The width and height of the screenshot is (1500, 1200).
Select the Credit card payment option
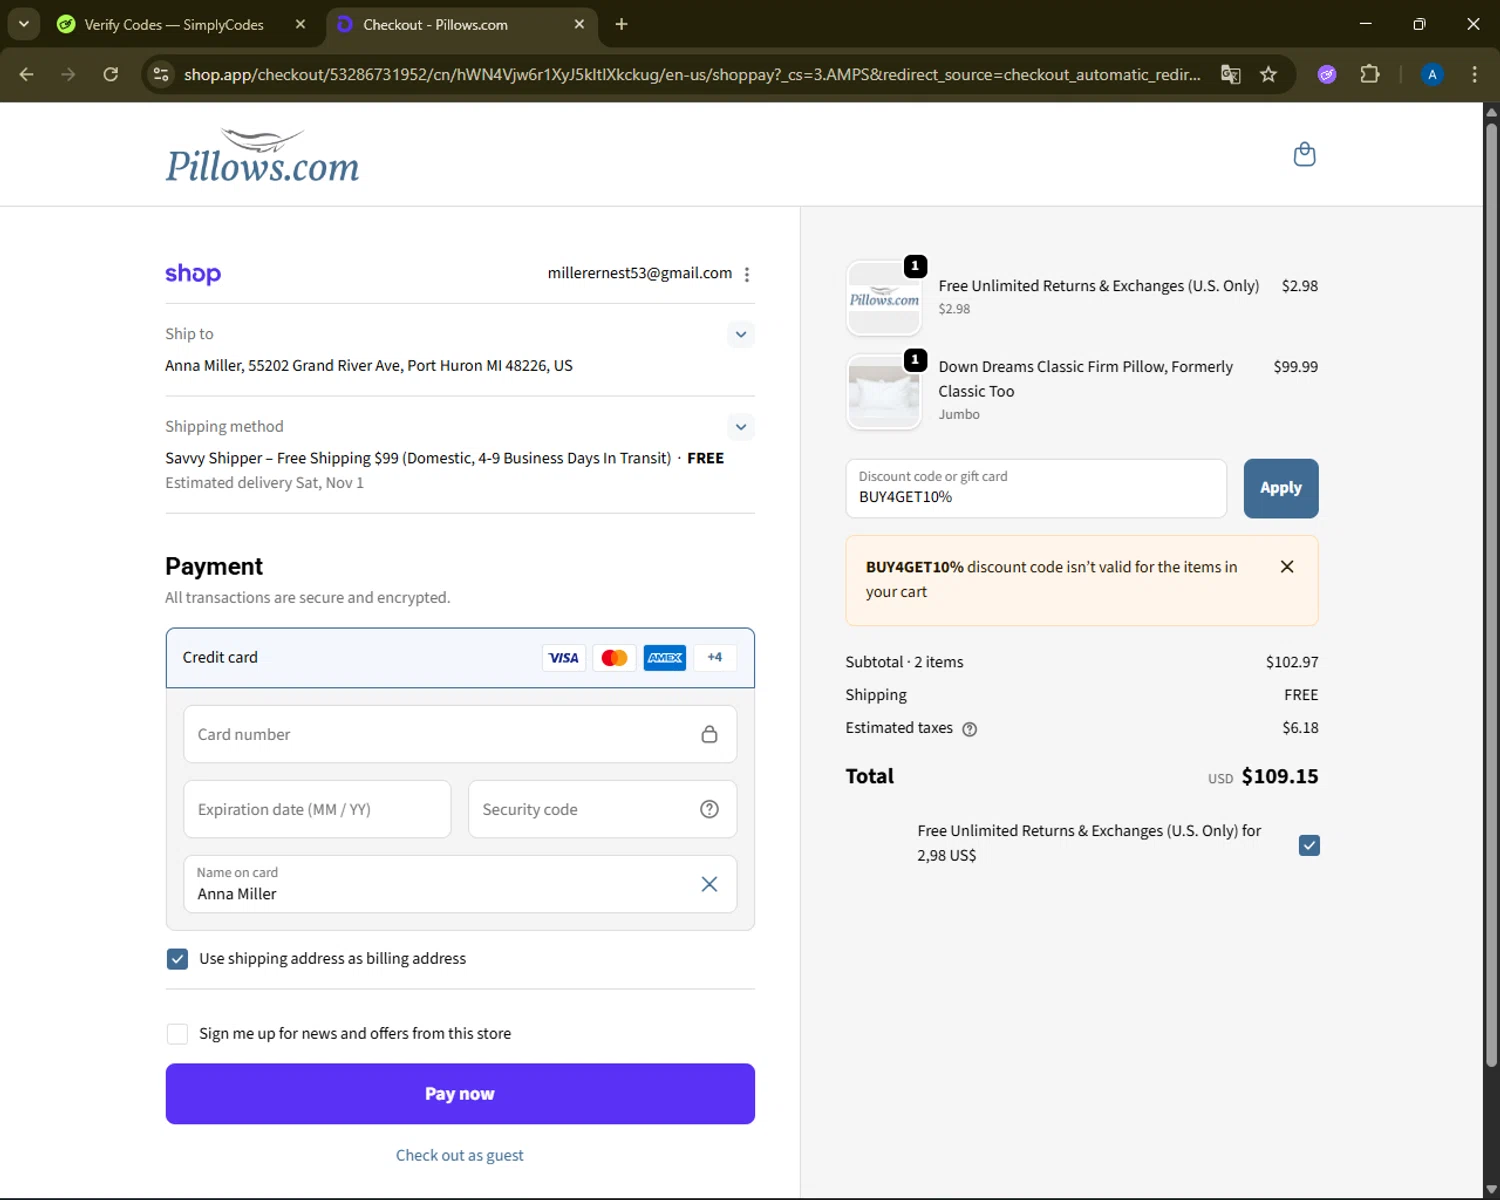point(460,658)
